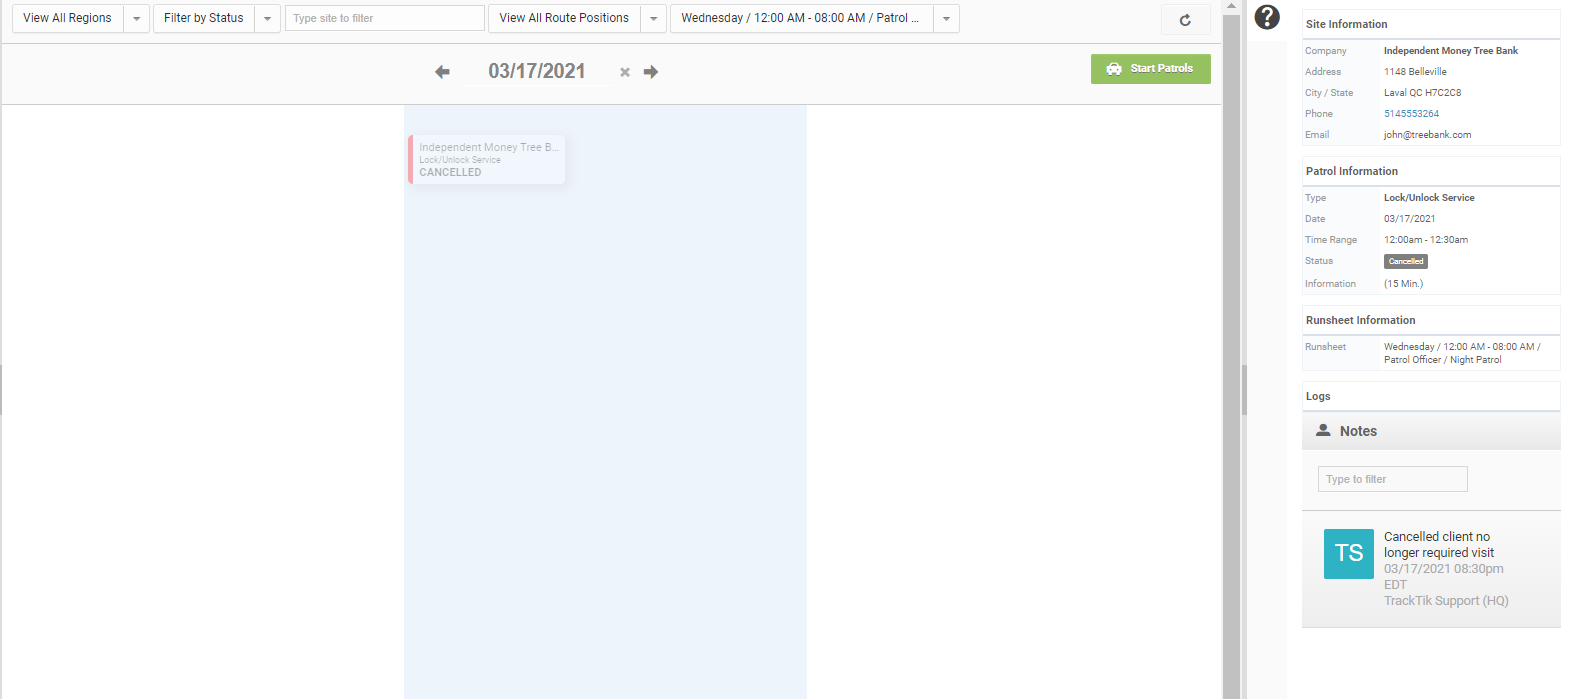Viewport: 1576px width, 699px height.
Task: Clear the date with the x icon
Action: click(x=625, y=72)
